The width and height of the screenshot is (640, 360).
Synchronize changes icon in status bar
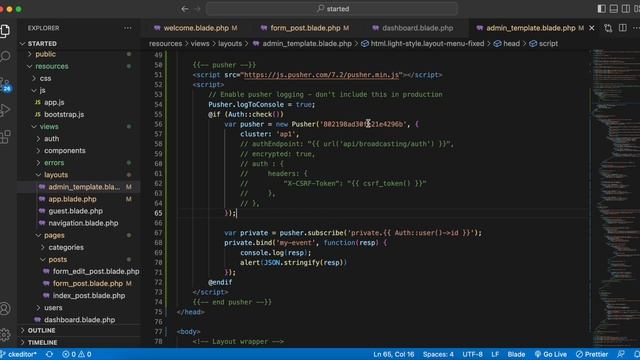[x=49, y=354]
